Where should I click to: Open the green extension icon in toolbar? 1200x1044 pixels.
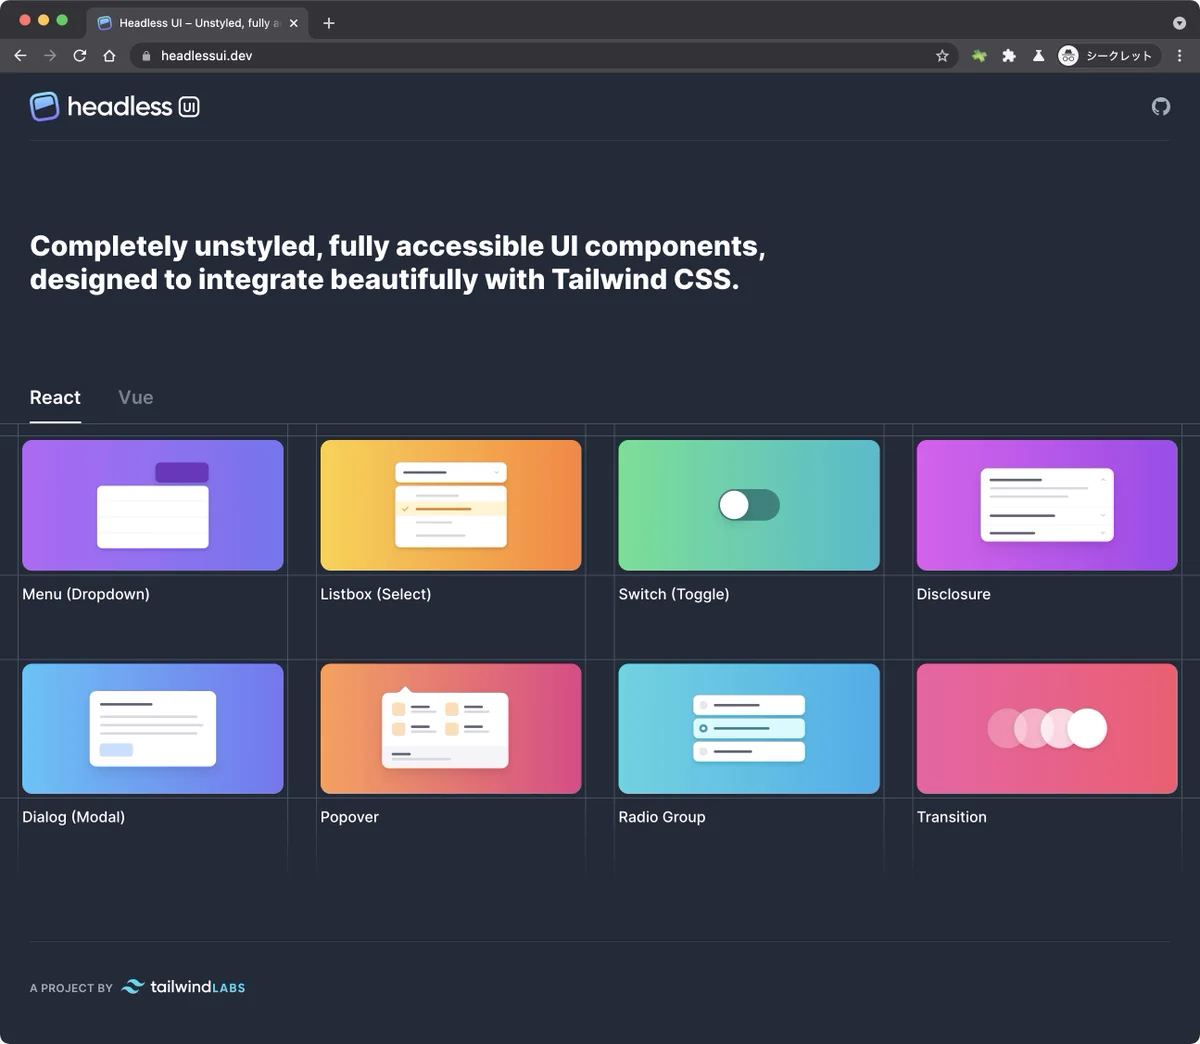tap(979, 56)
